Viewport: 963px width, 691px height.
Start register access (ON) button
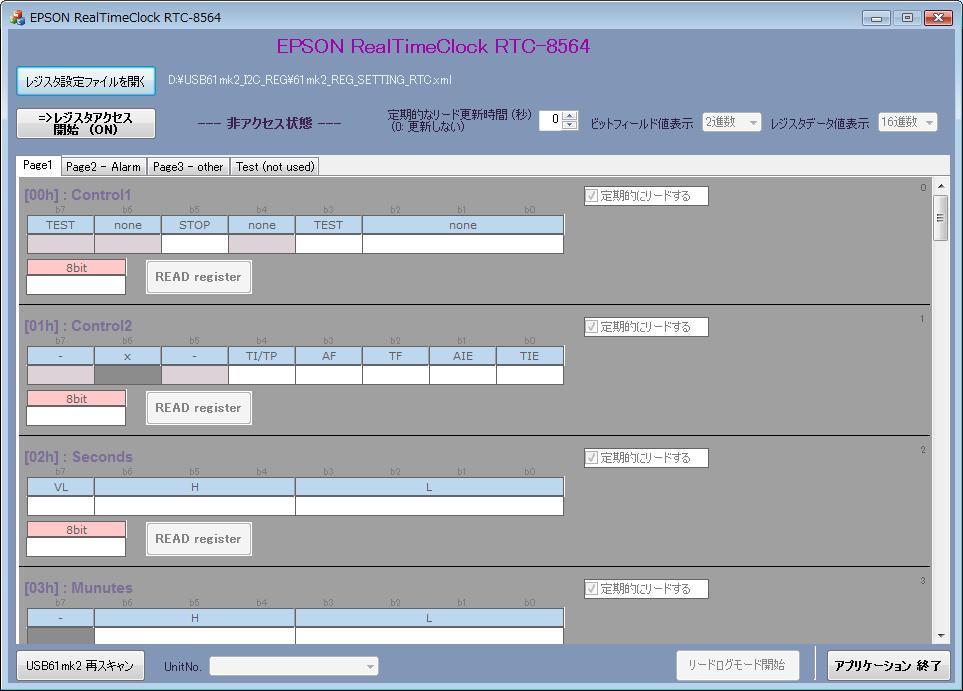coord(85,123)
